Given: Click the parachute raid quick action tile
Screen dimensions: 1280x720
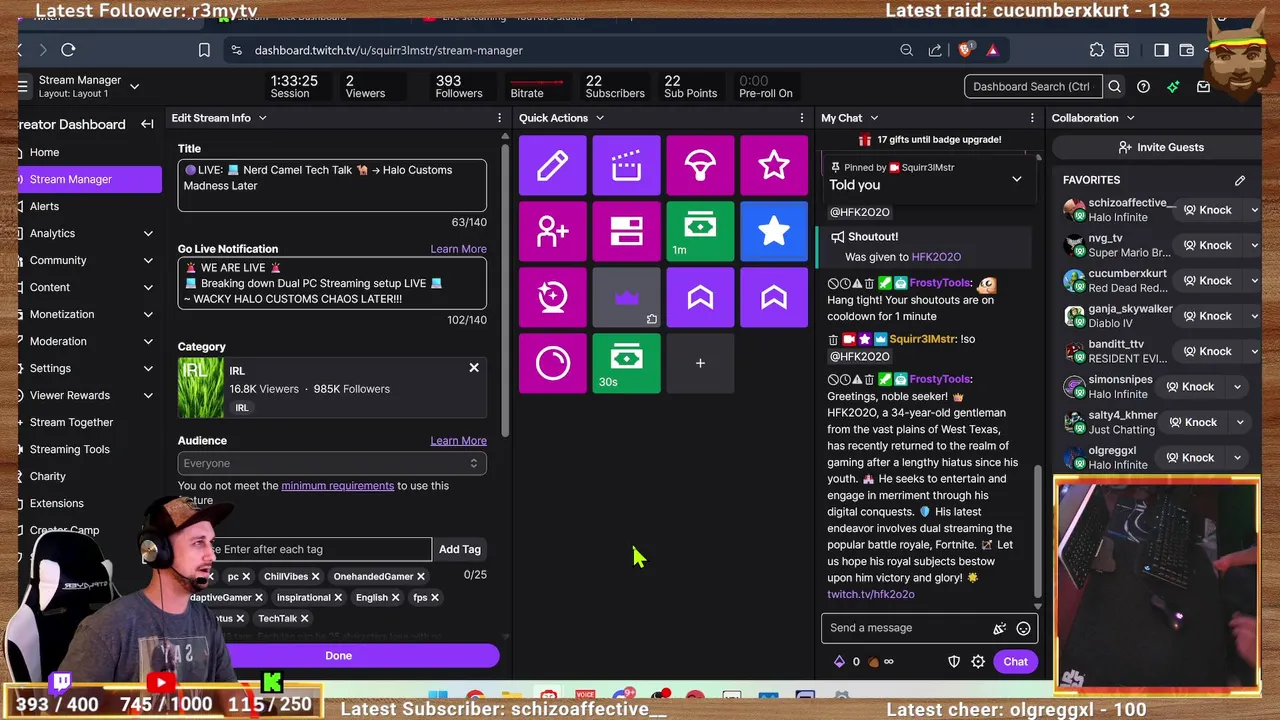Looking at the screenshot, I should coord(700,165).
